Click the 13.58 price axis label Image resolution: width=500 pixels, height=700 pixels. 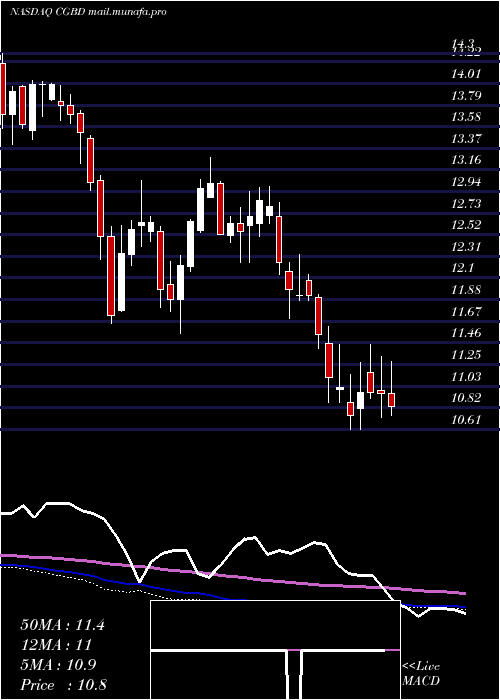[x=466, y=117]
